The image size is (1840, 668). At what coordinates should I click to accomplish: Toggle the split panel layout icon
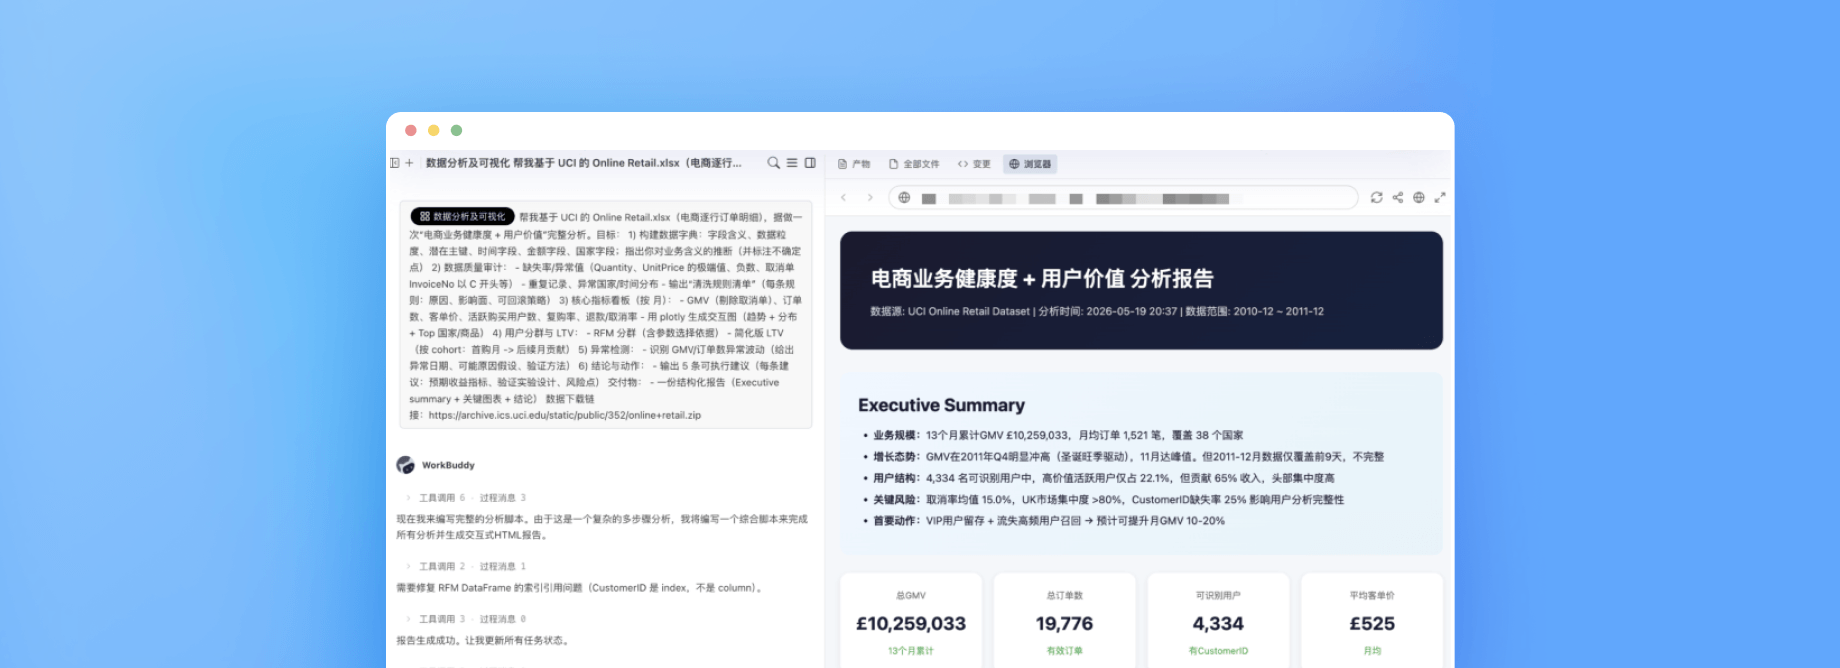tap(810, 163)
